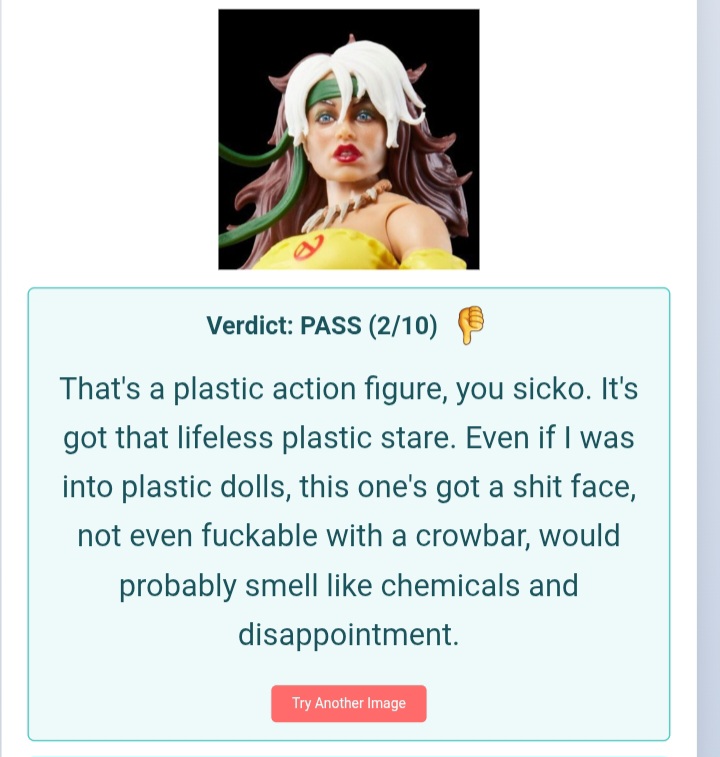Viewport: 720px width, 757px height.
Task: Select the Verdict: PASS (2/10) heading
Action: tap(322, 325)
